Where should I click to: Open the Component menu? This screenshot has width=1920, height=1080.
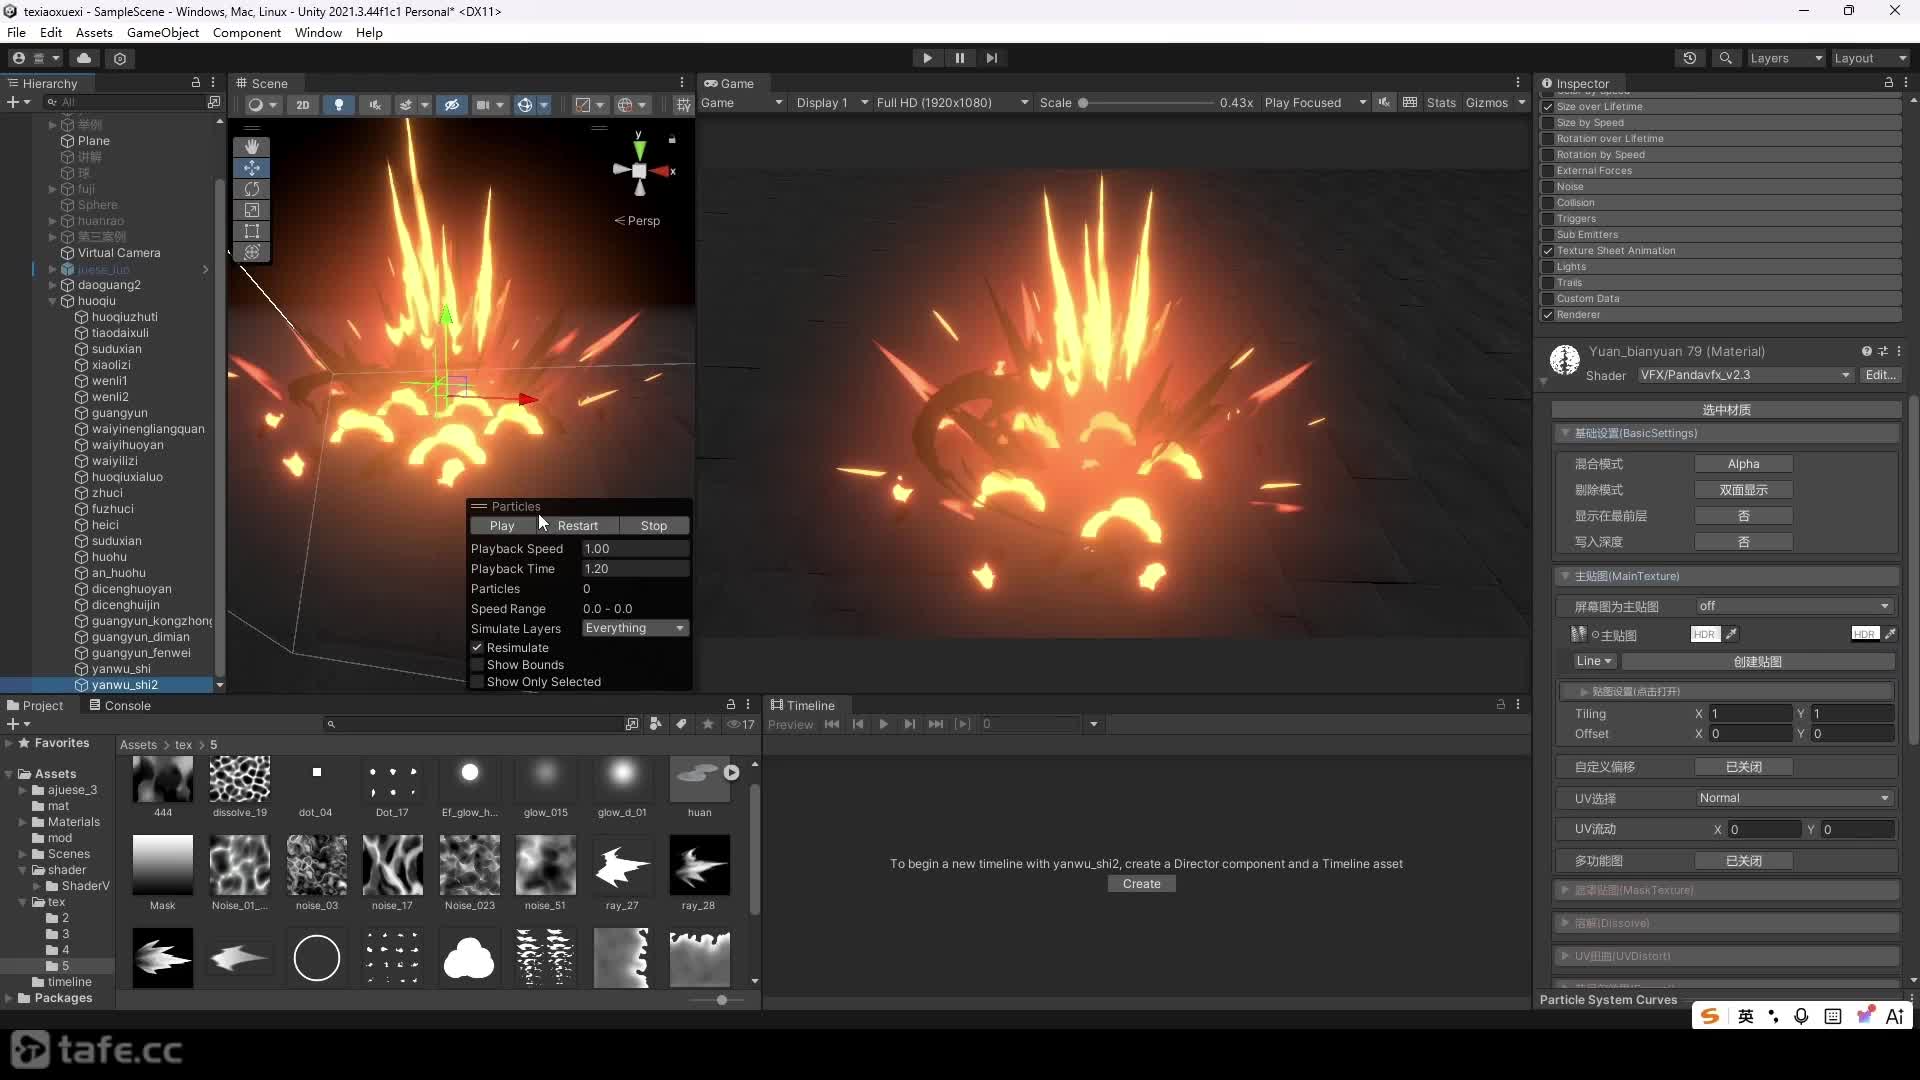tap(247, 32)
